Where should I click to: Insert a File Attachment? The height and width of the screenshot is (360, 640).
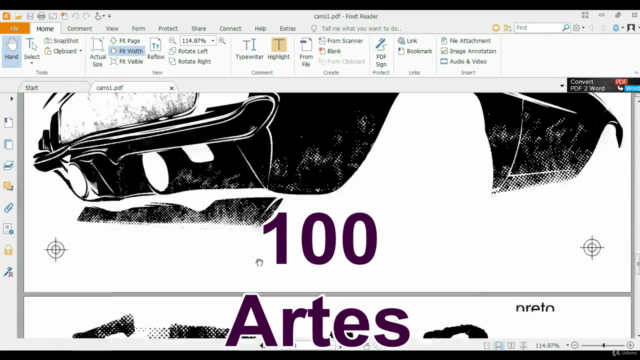[x=466, y=41]
